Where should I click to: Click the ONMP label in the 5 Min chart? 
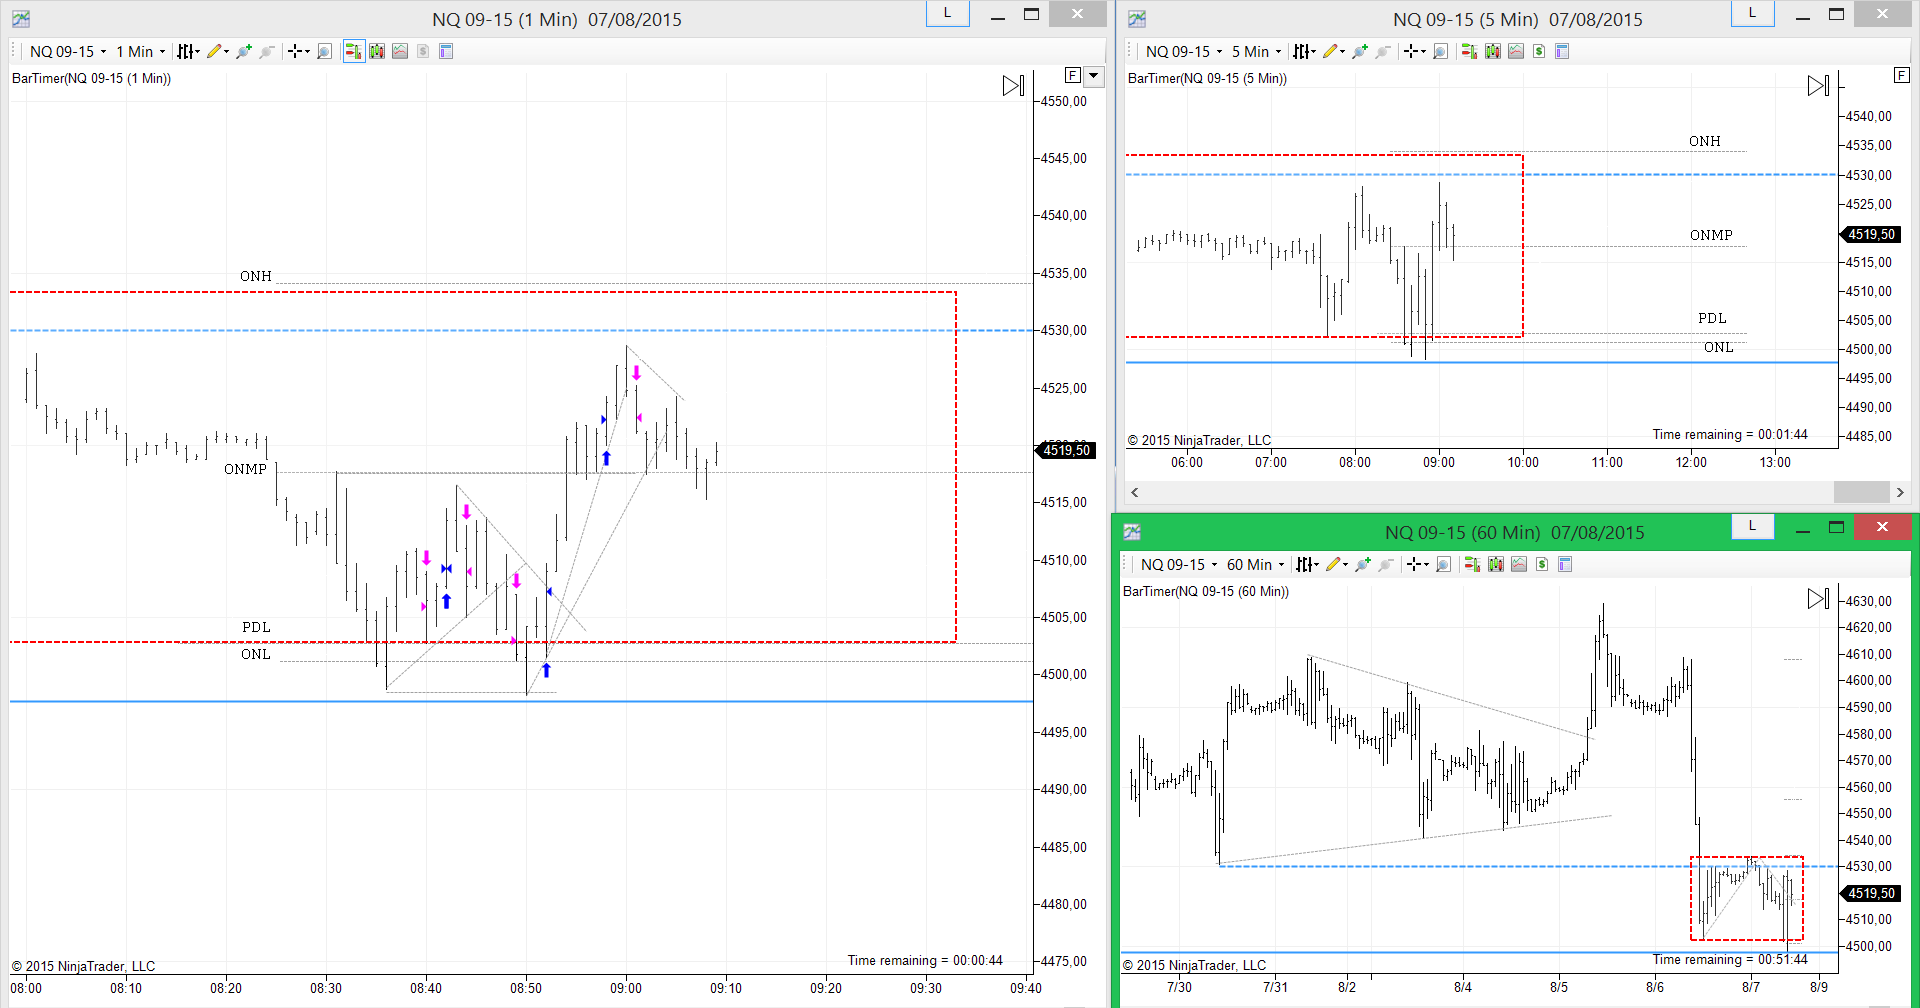[x=1711, y=235]
